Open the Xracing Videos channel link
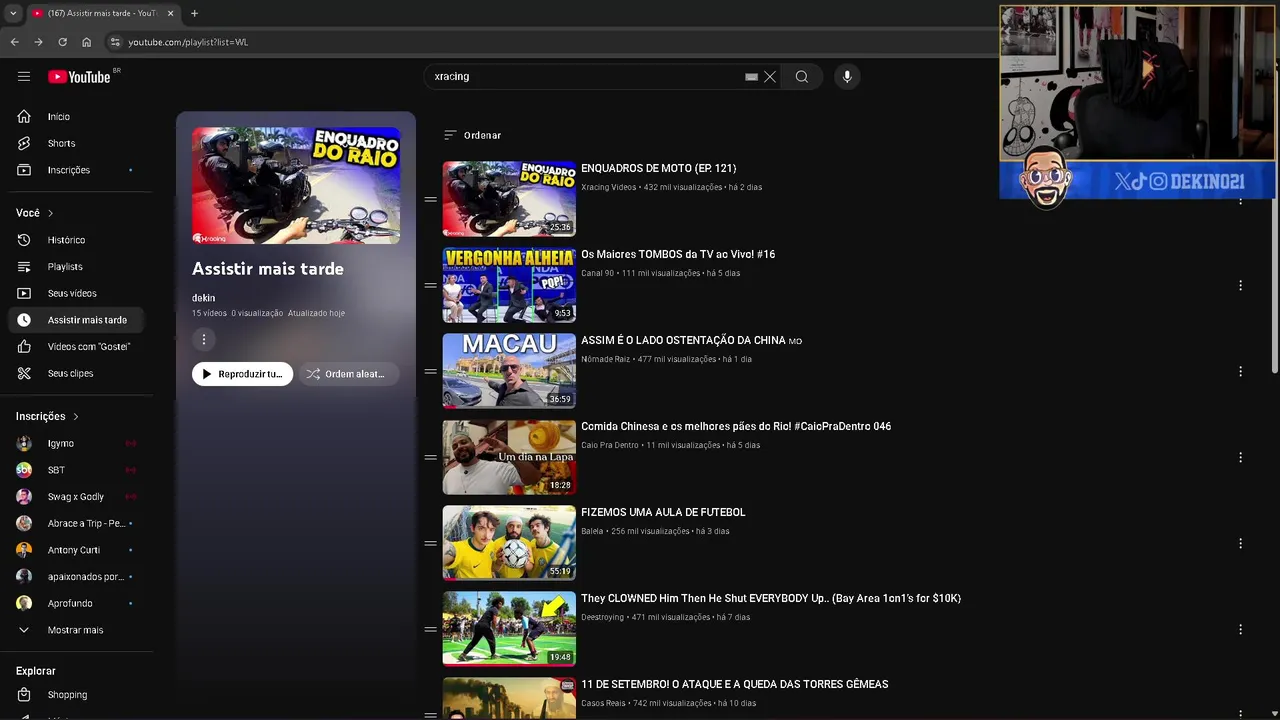This screenshot has height=720, width=1280. pyautogui.click(x=608, y=187)
